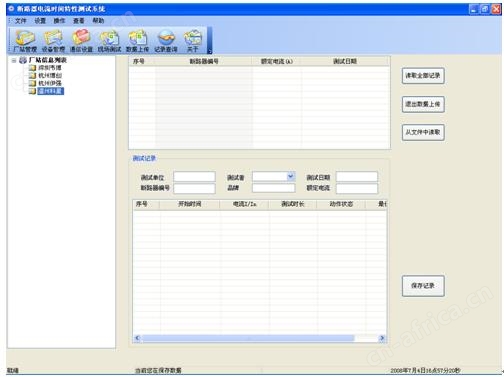The image size is (504, 377).
Task: Click the 测试单位 input field
Action: tap(194, 176)
